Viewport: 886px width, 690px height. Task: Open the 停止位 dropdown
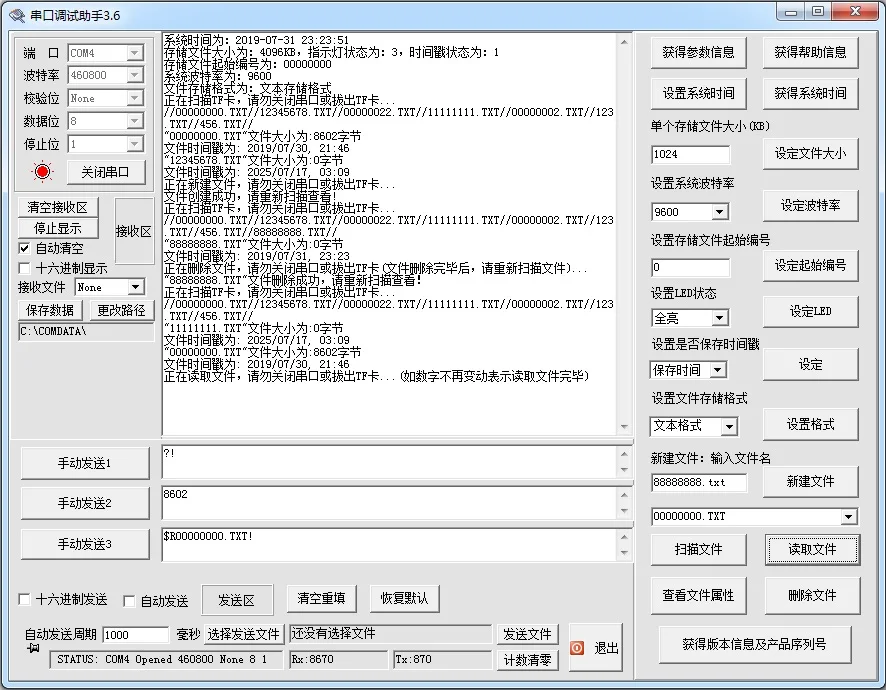point(134,144)
